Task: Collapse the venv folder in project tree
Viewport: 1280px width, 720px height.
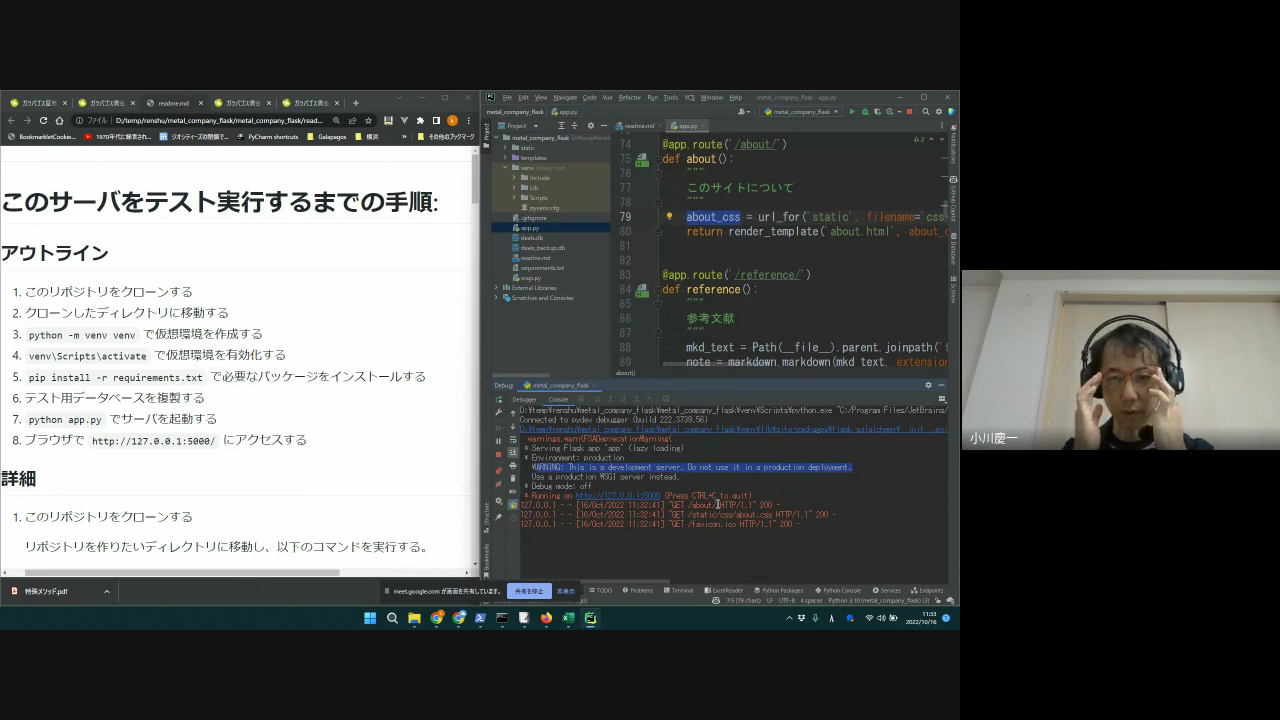Action: (x=506, y=168)
